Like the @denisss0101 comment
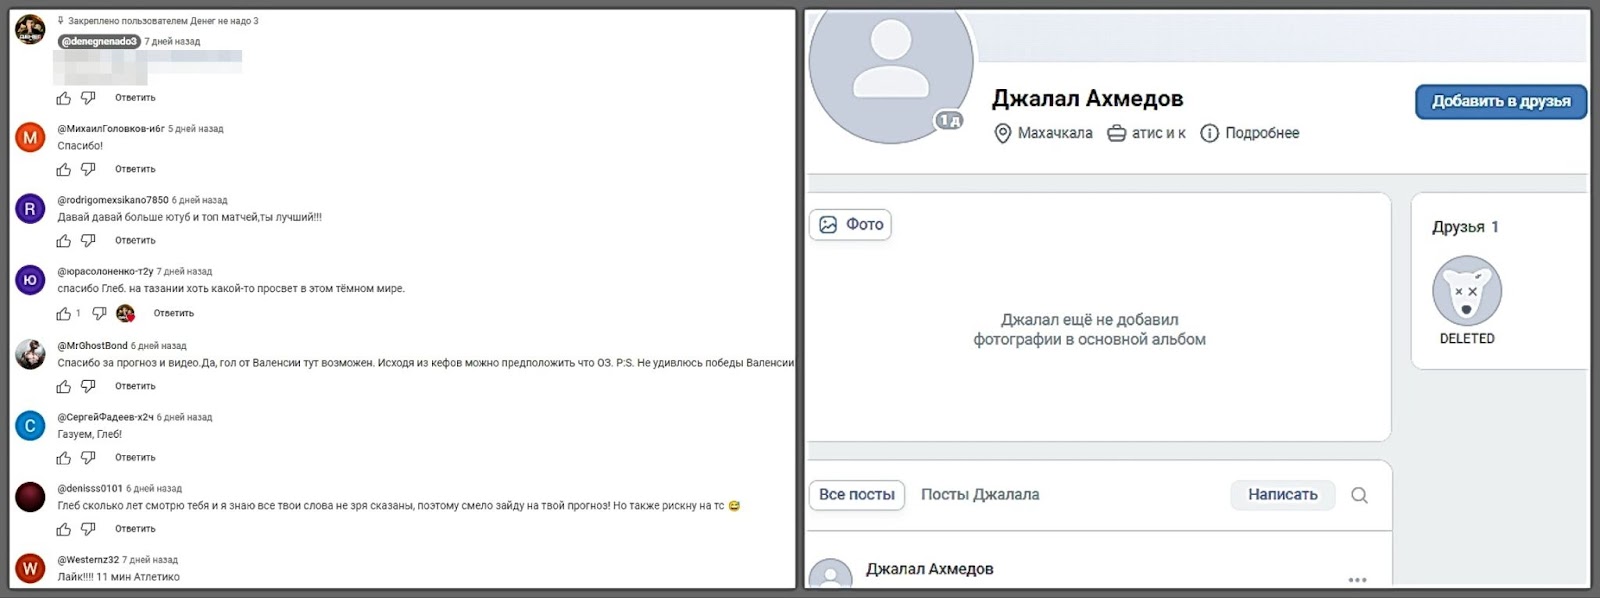This screenshot has height=598, width=1600. tap(64, 528)
